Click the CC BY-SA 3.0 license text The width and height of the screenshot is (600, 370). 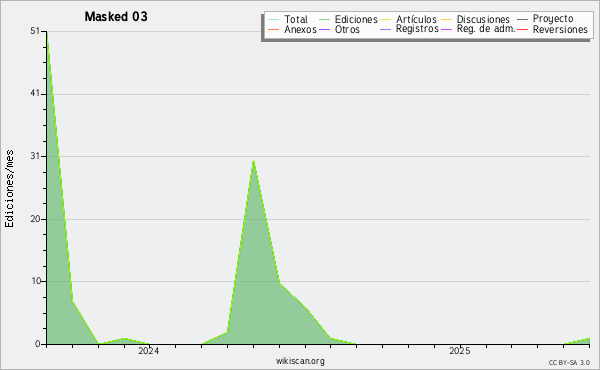569,363
